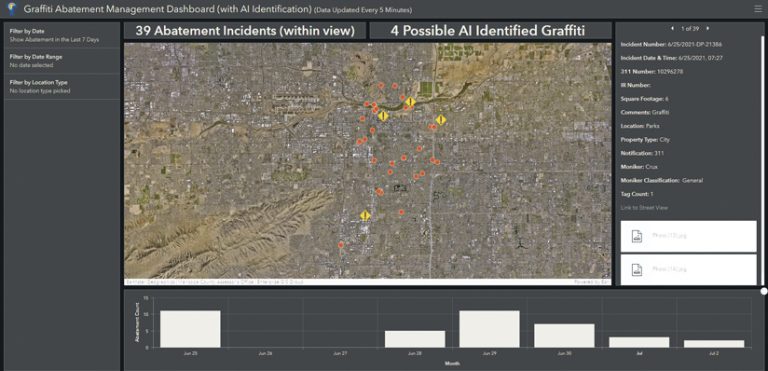Click the southernmost red abatement marker

coord(340,245)
